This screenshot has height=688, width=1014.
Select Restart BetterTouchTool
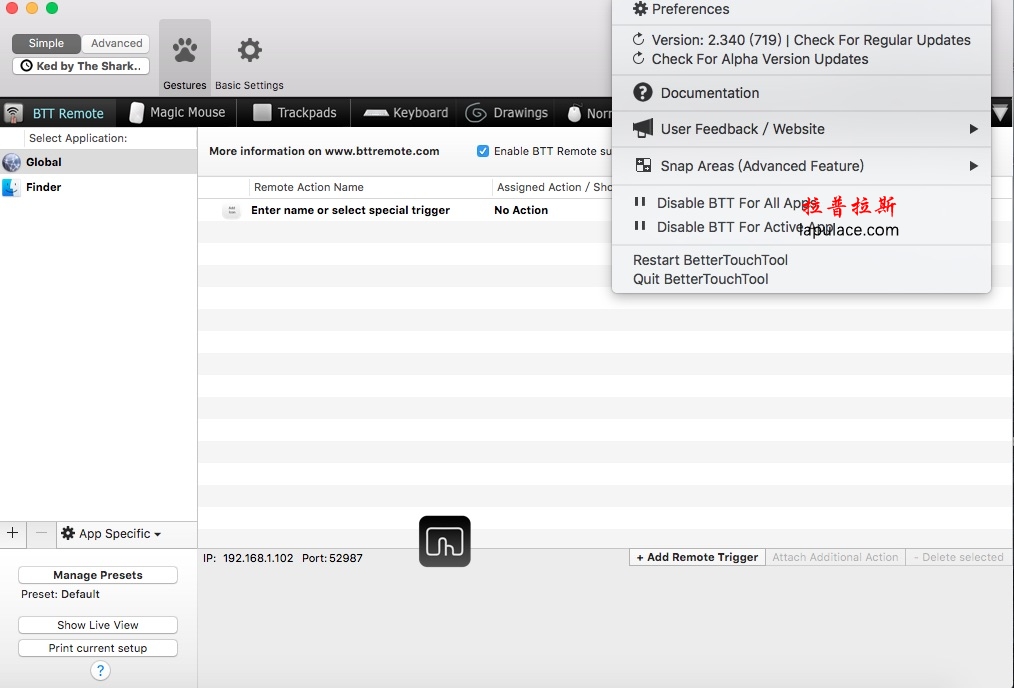coord(801,260)
